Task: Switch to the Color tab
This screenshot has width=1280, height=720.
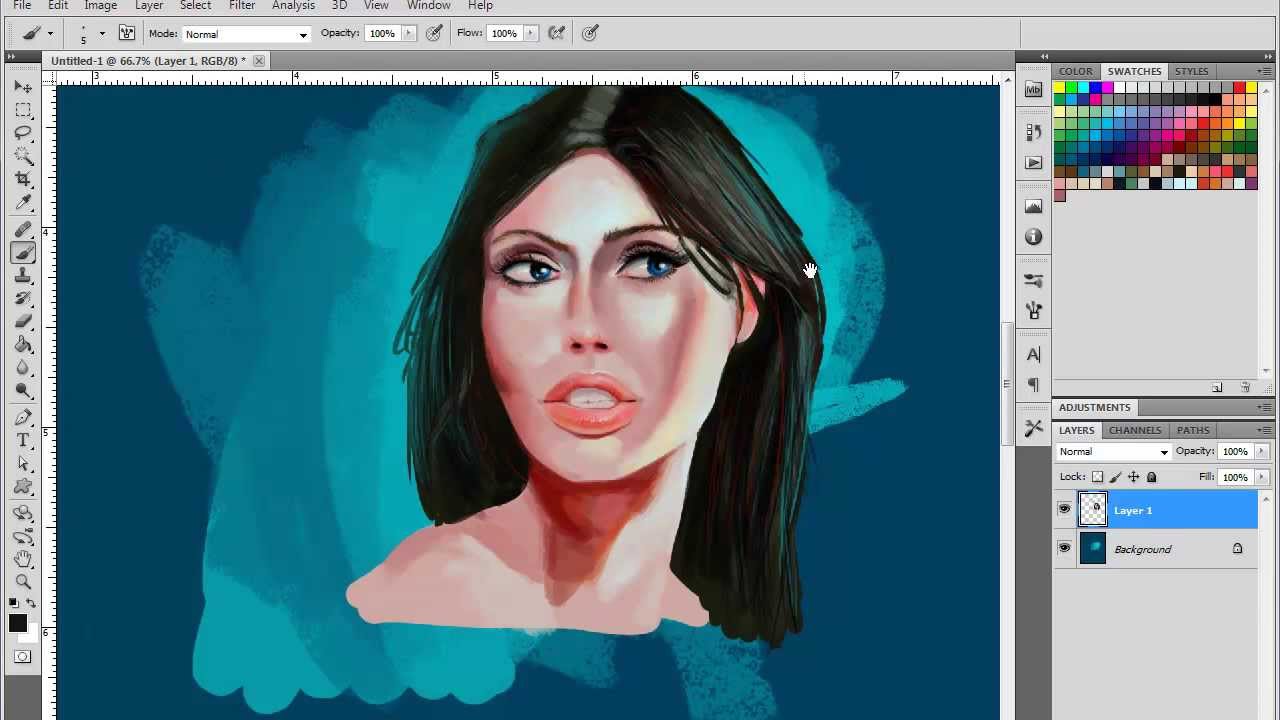Action: [x=1076, y=71]
